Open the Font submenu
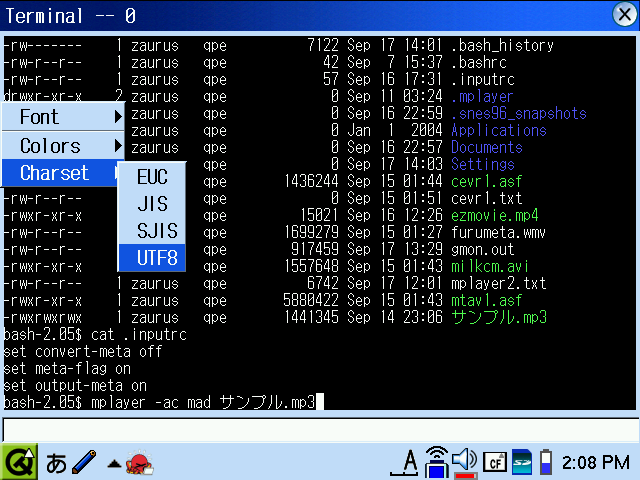Screen dimensions: 640x480 (63, 117)
